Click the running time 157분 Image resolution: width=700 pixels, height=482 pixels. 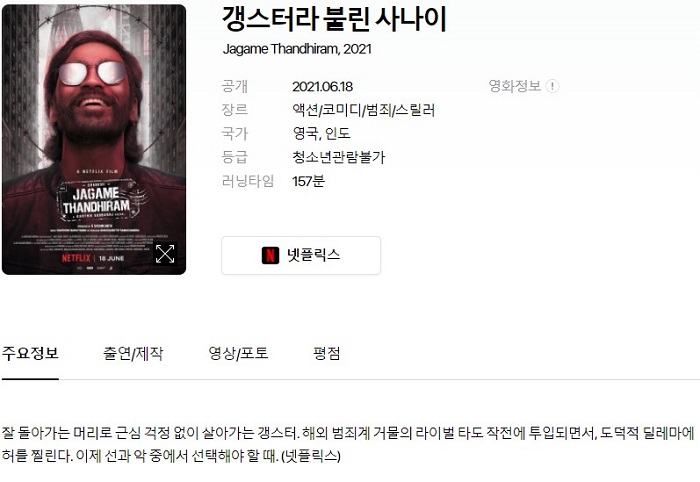pyautogui.click(x=308, y=181)
